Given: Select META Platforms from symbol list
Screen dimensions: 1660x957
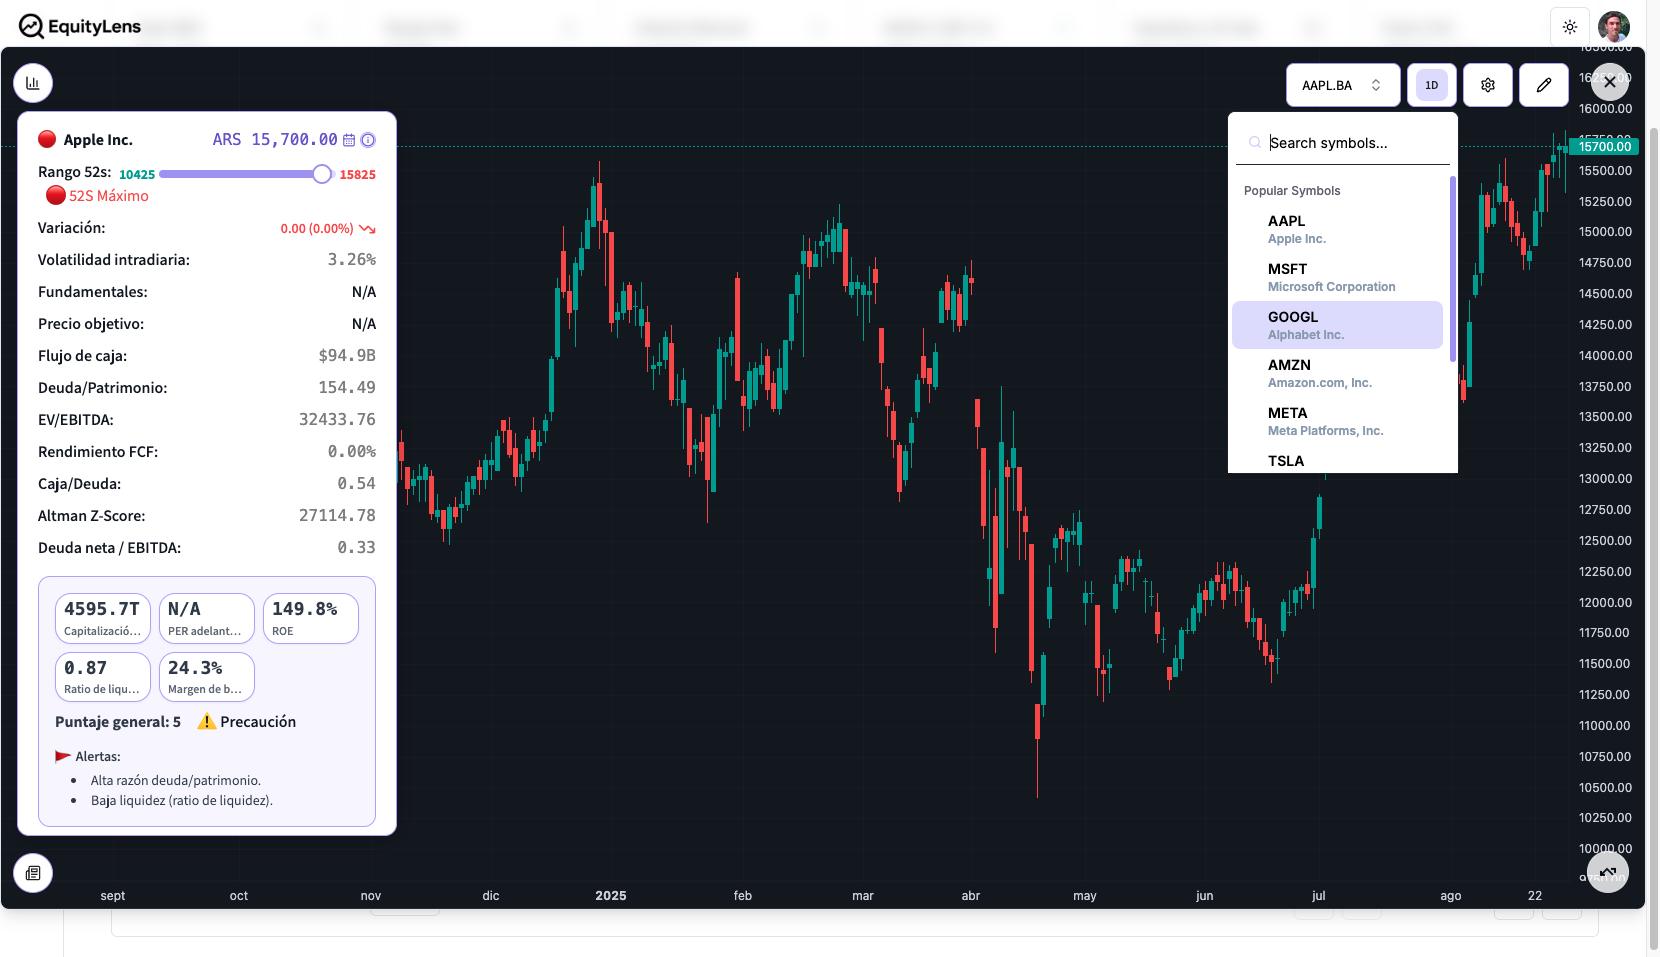Looking at the screenshot, I should (x=1337, y=421).
